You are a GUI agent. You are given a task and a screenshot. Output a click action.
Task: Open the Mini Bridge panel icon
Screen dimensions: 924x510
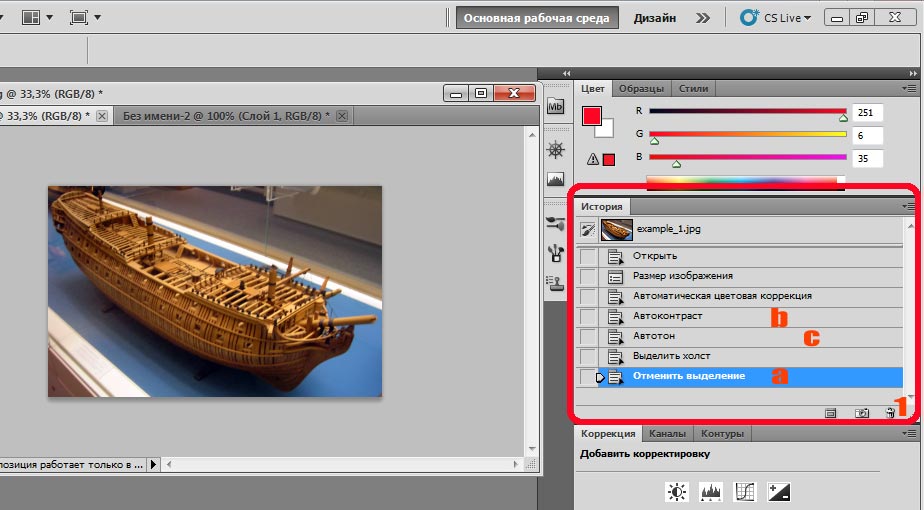coord(556,108)
